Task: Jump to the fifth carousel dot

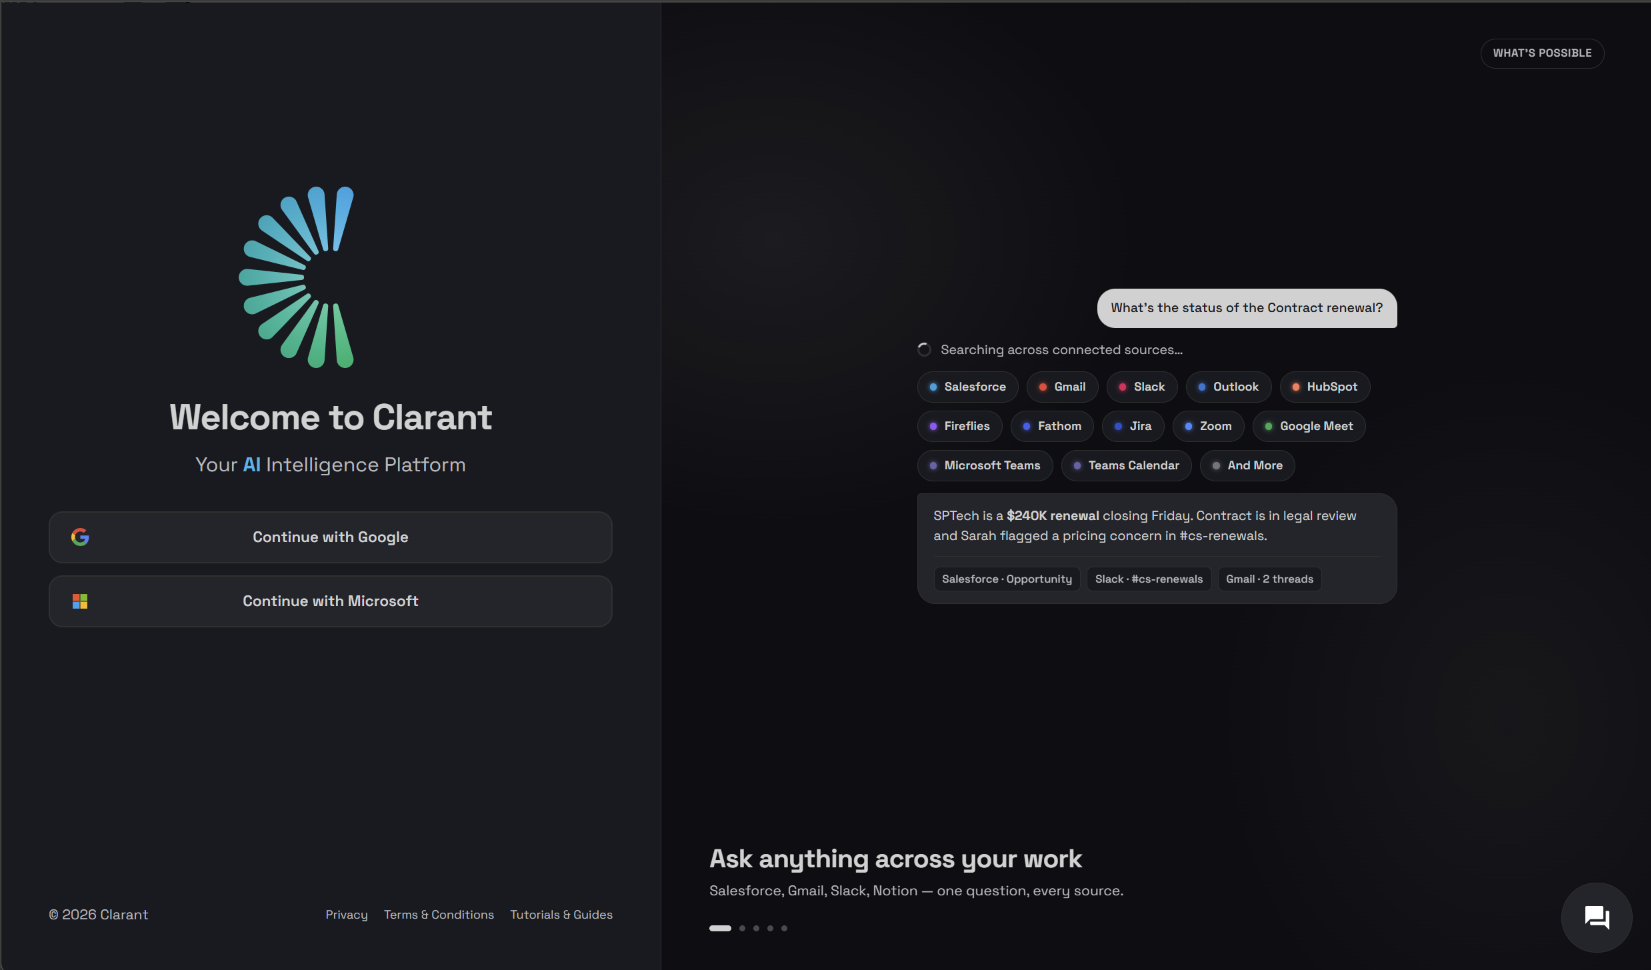Action: [x=784, y=928]
